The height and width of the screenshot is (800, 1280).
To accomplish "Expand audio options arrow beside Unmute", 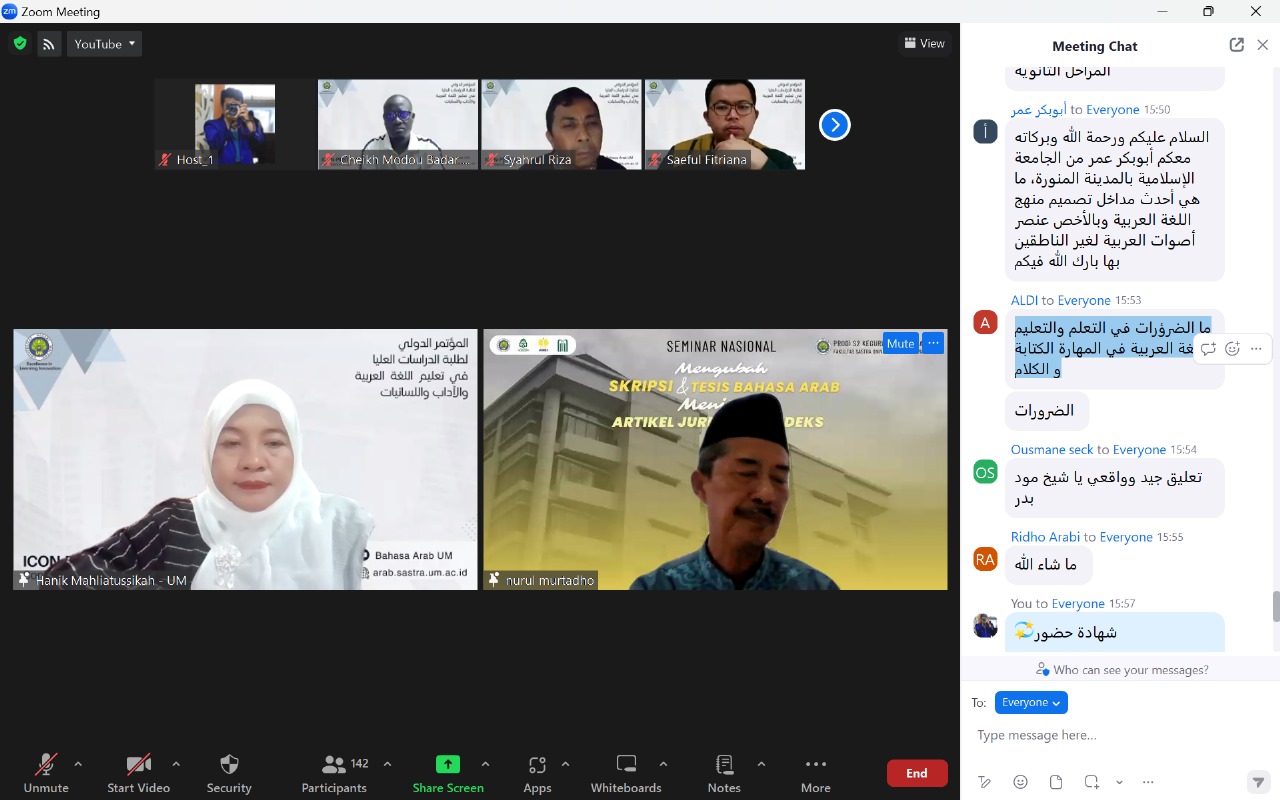I will pyautogui.click(x=78, y=764).
